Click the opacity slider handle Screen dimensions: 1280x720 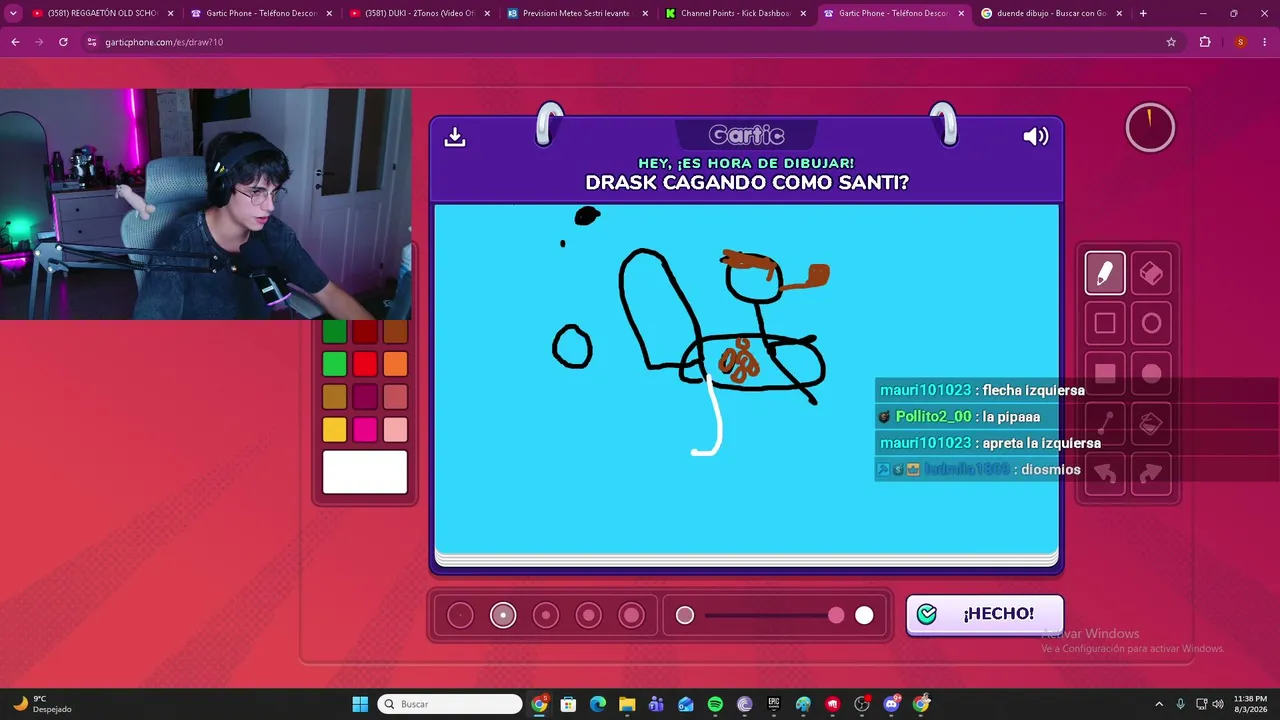[x=836, y=616]
